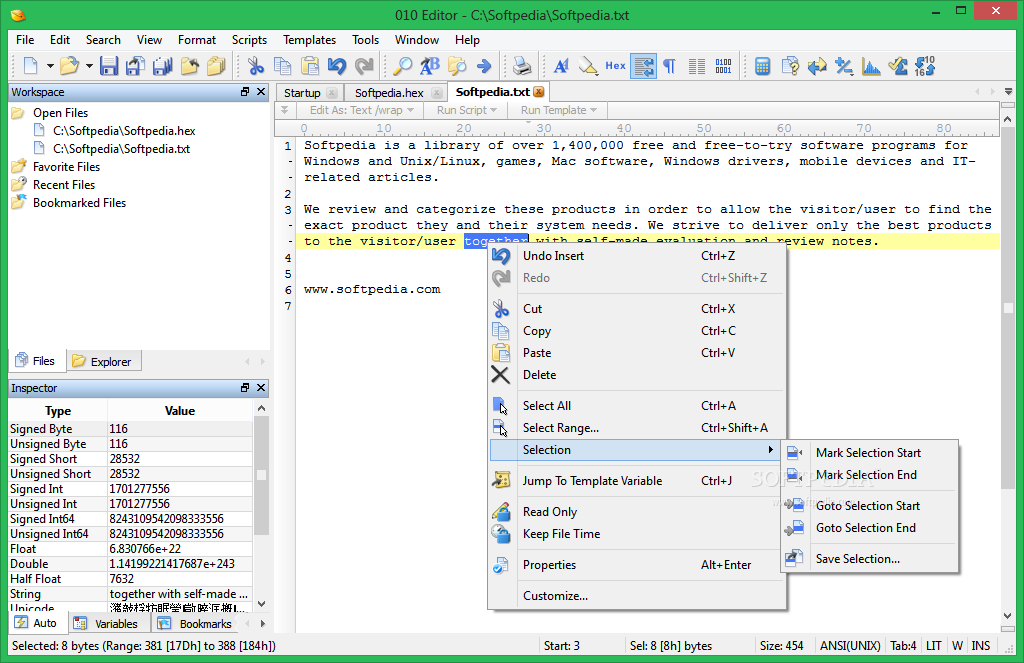The width and height of the screenshot is (1024, 663).
Task: Toggle Read Only in context menu
Action: point(637,512)
